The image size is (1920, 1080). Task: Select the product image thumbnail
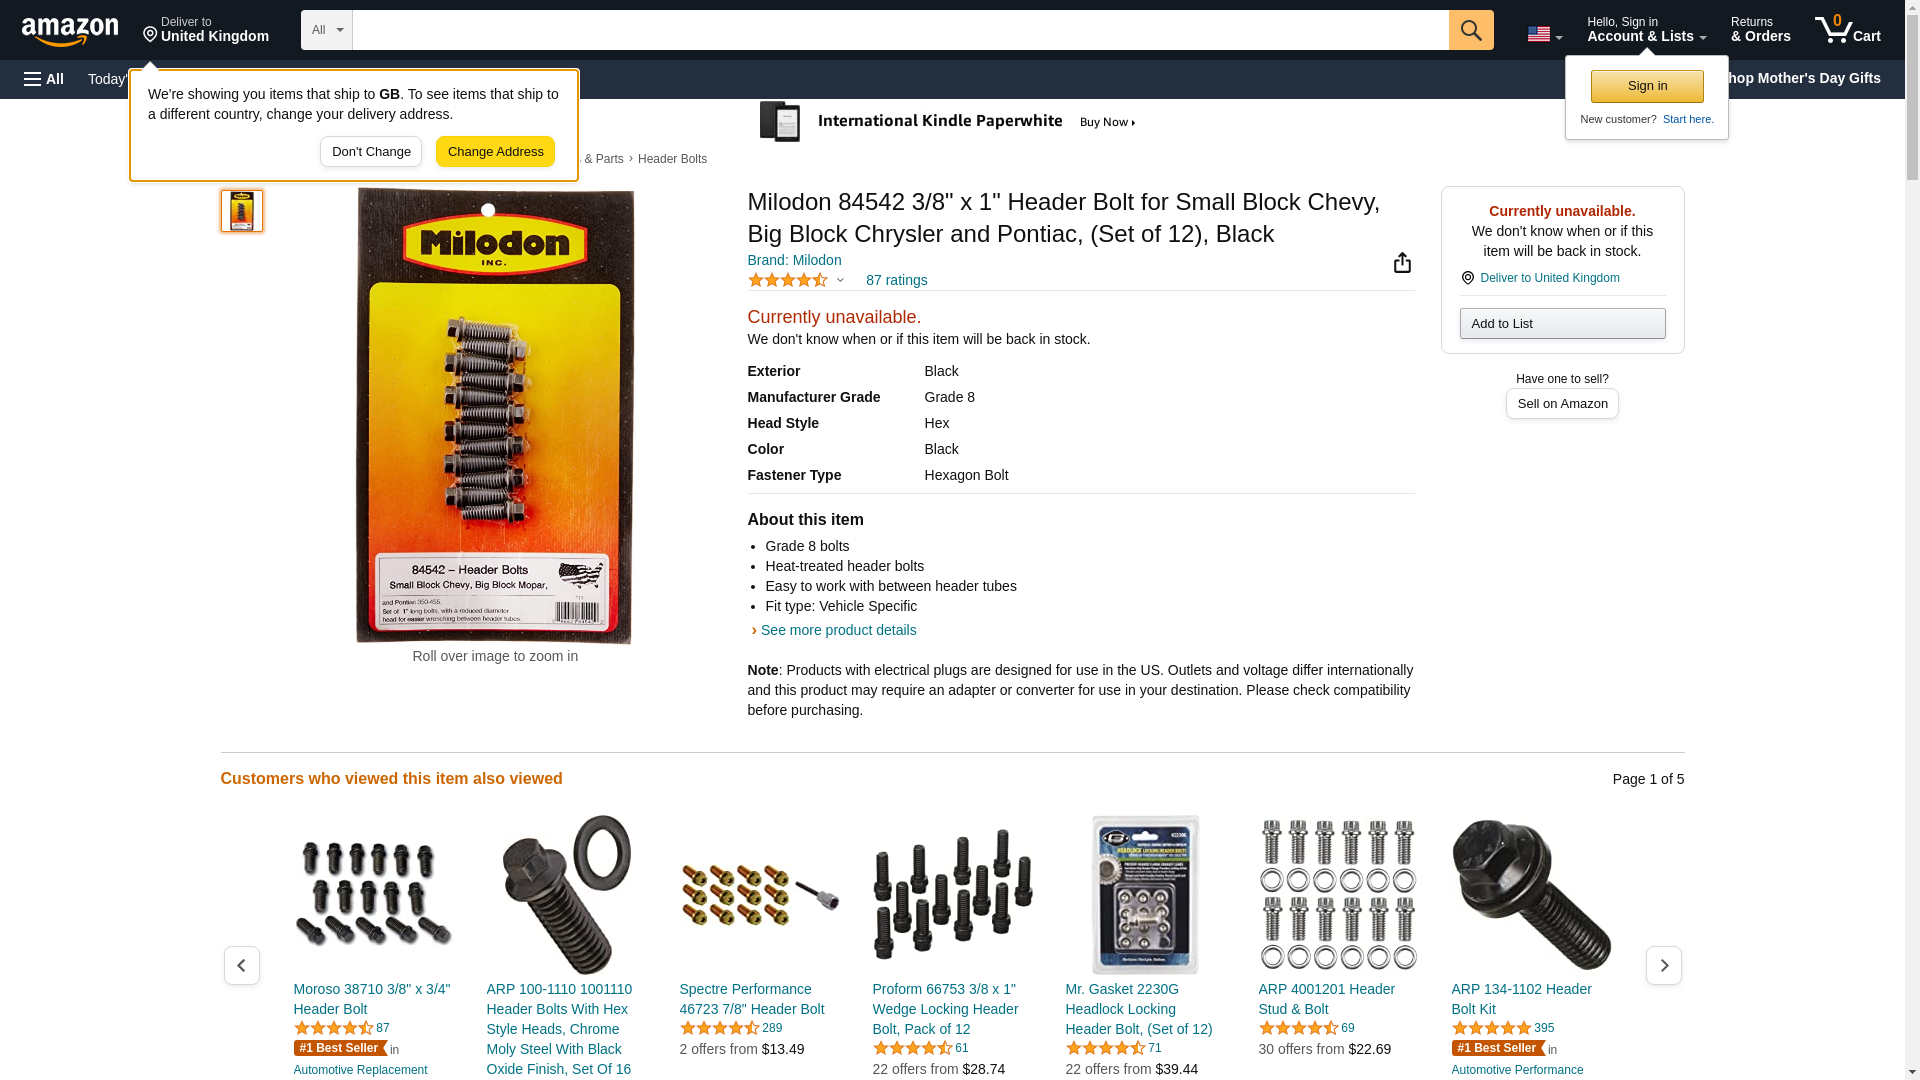tap(242, 211)
